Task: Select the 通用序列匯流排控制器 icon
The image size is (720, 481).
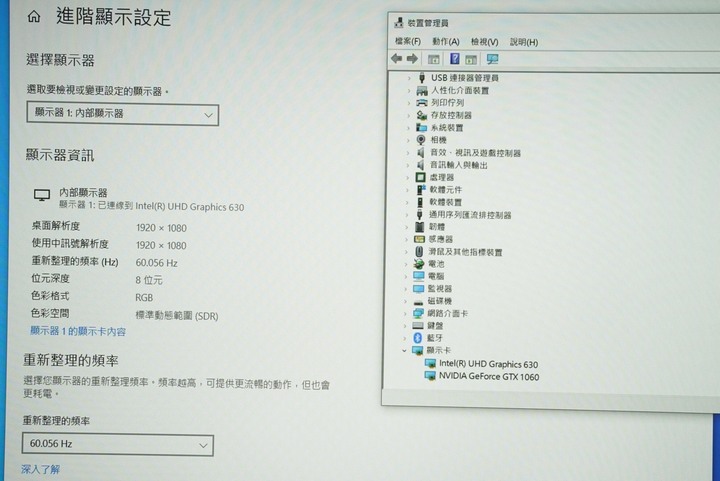Action: (x=419, y=214)
